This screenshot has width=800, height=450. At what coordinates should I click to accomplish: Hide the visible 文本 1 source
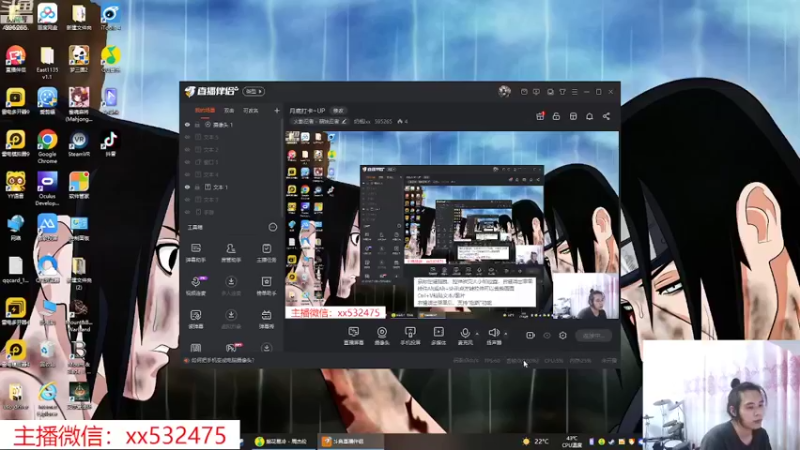click(x=187, y=187)
